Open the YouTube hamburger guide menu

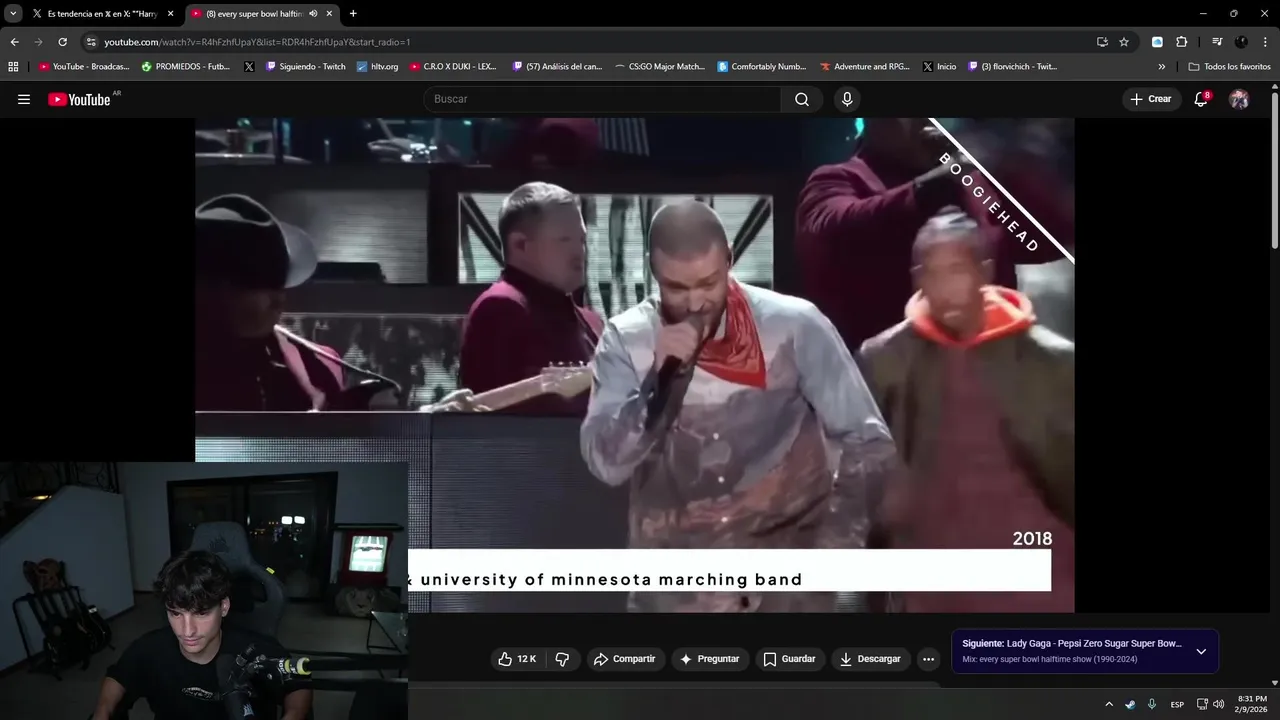[x=24, y=99]
